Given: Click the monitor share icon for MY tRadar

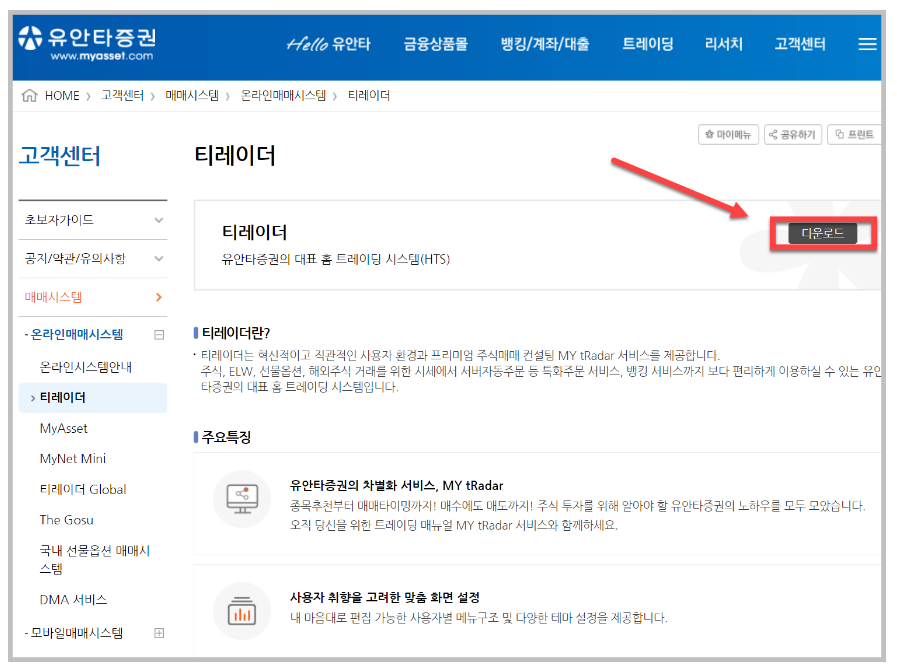Looking at the screenshot, I should click(242, 499).
